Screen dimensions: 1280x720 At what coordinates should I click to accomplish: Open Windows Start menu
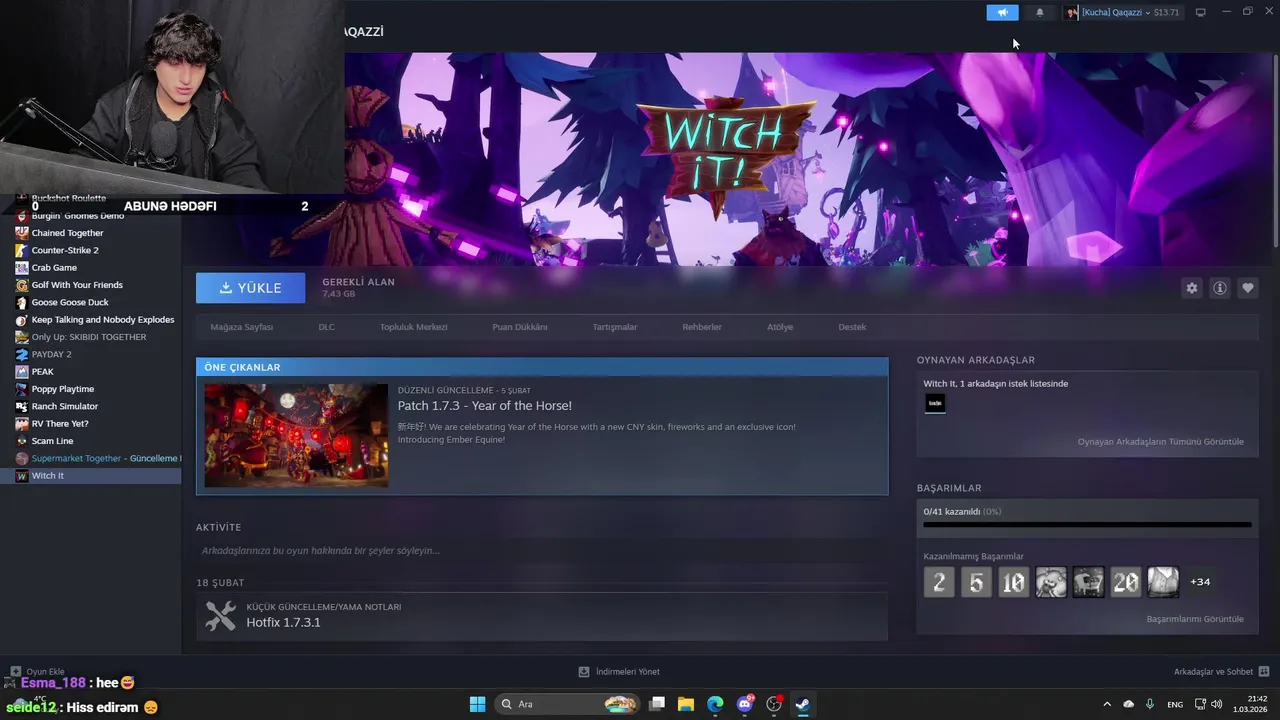(x=477, y=704)
